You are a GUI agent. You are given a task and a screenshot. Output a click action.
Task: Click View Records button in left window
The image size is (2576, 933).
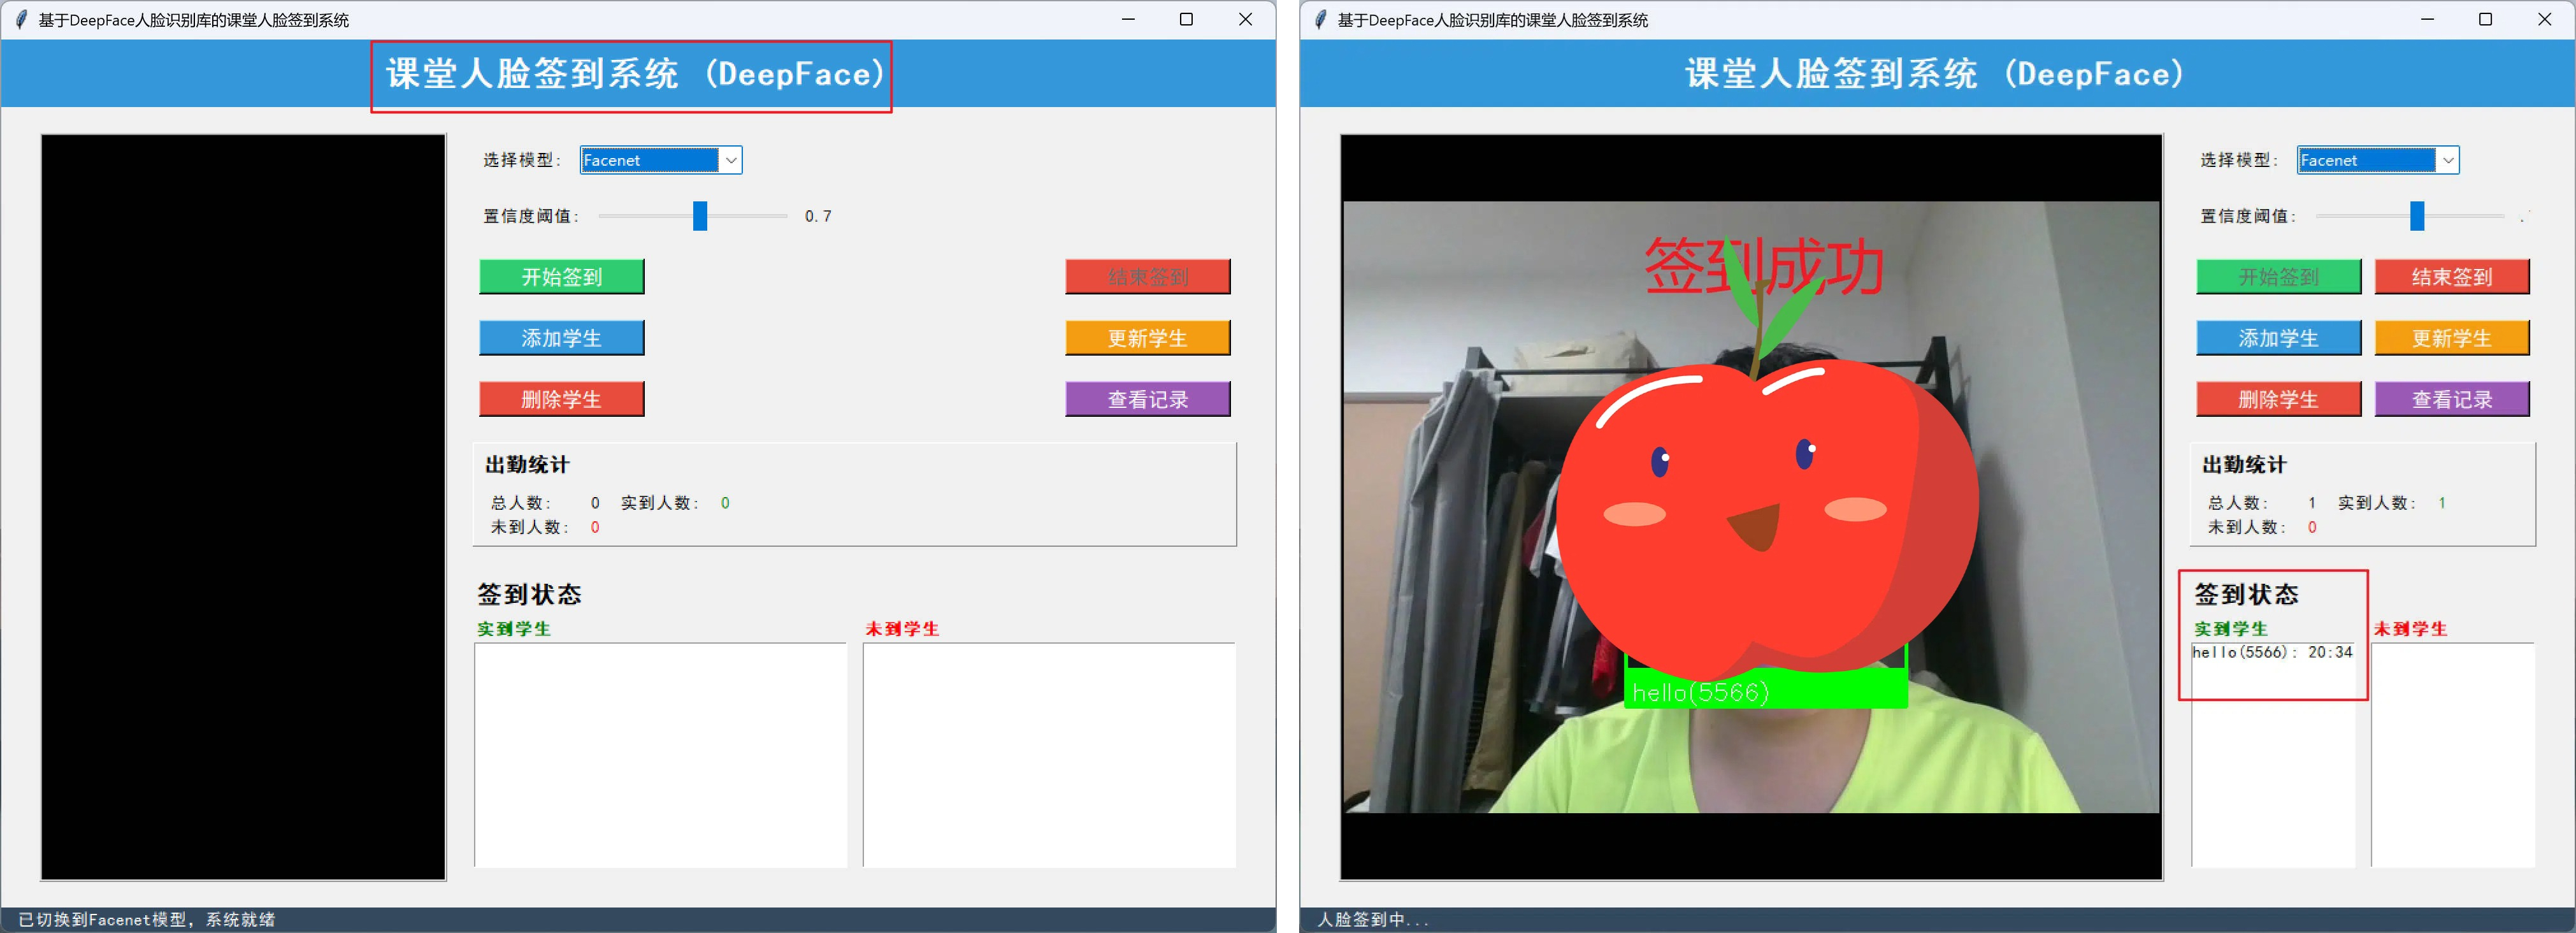(x=1147, y=399)
